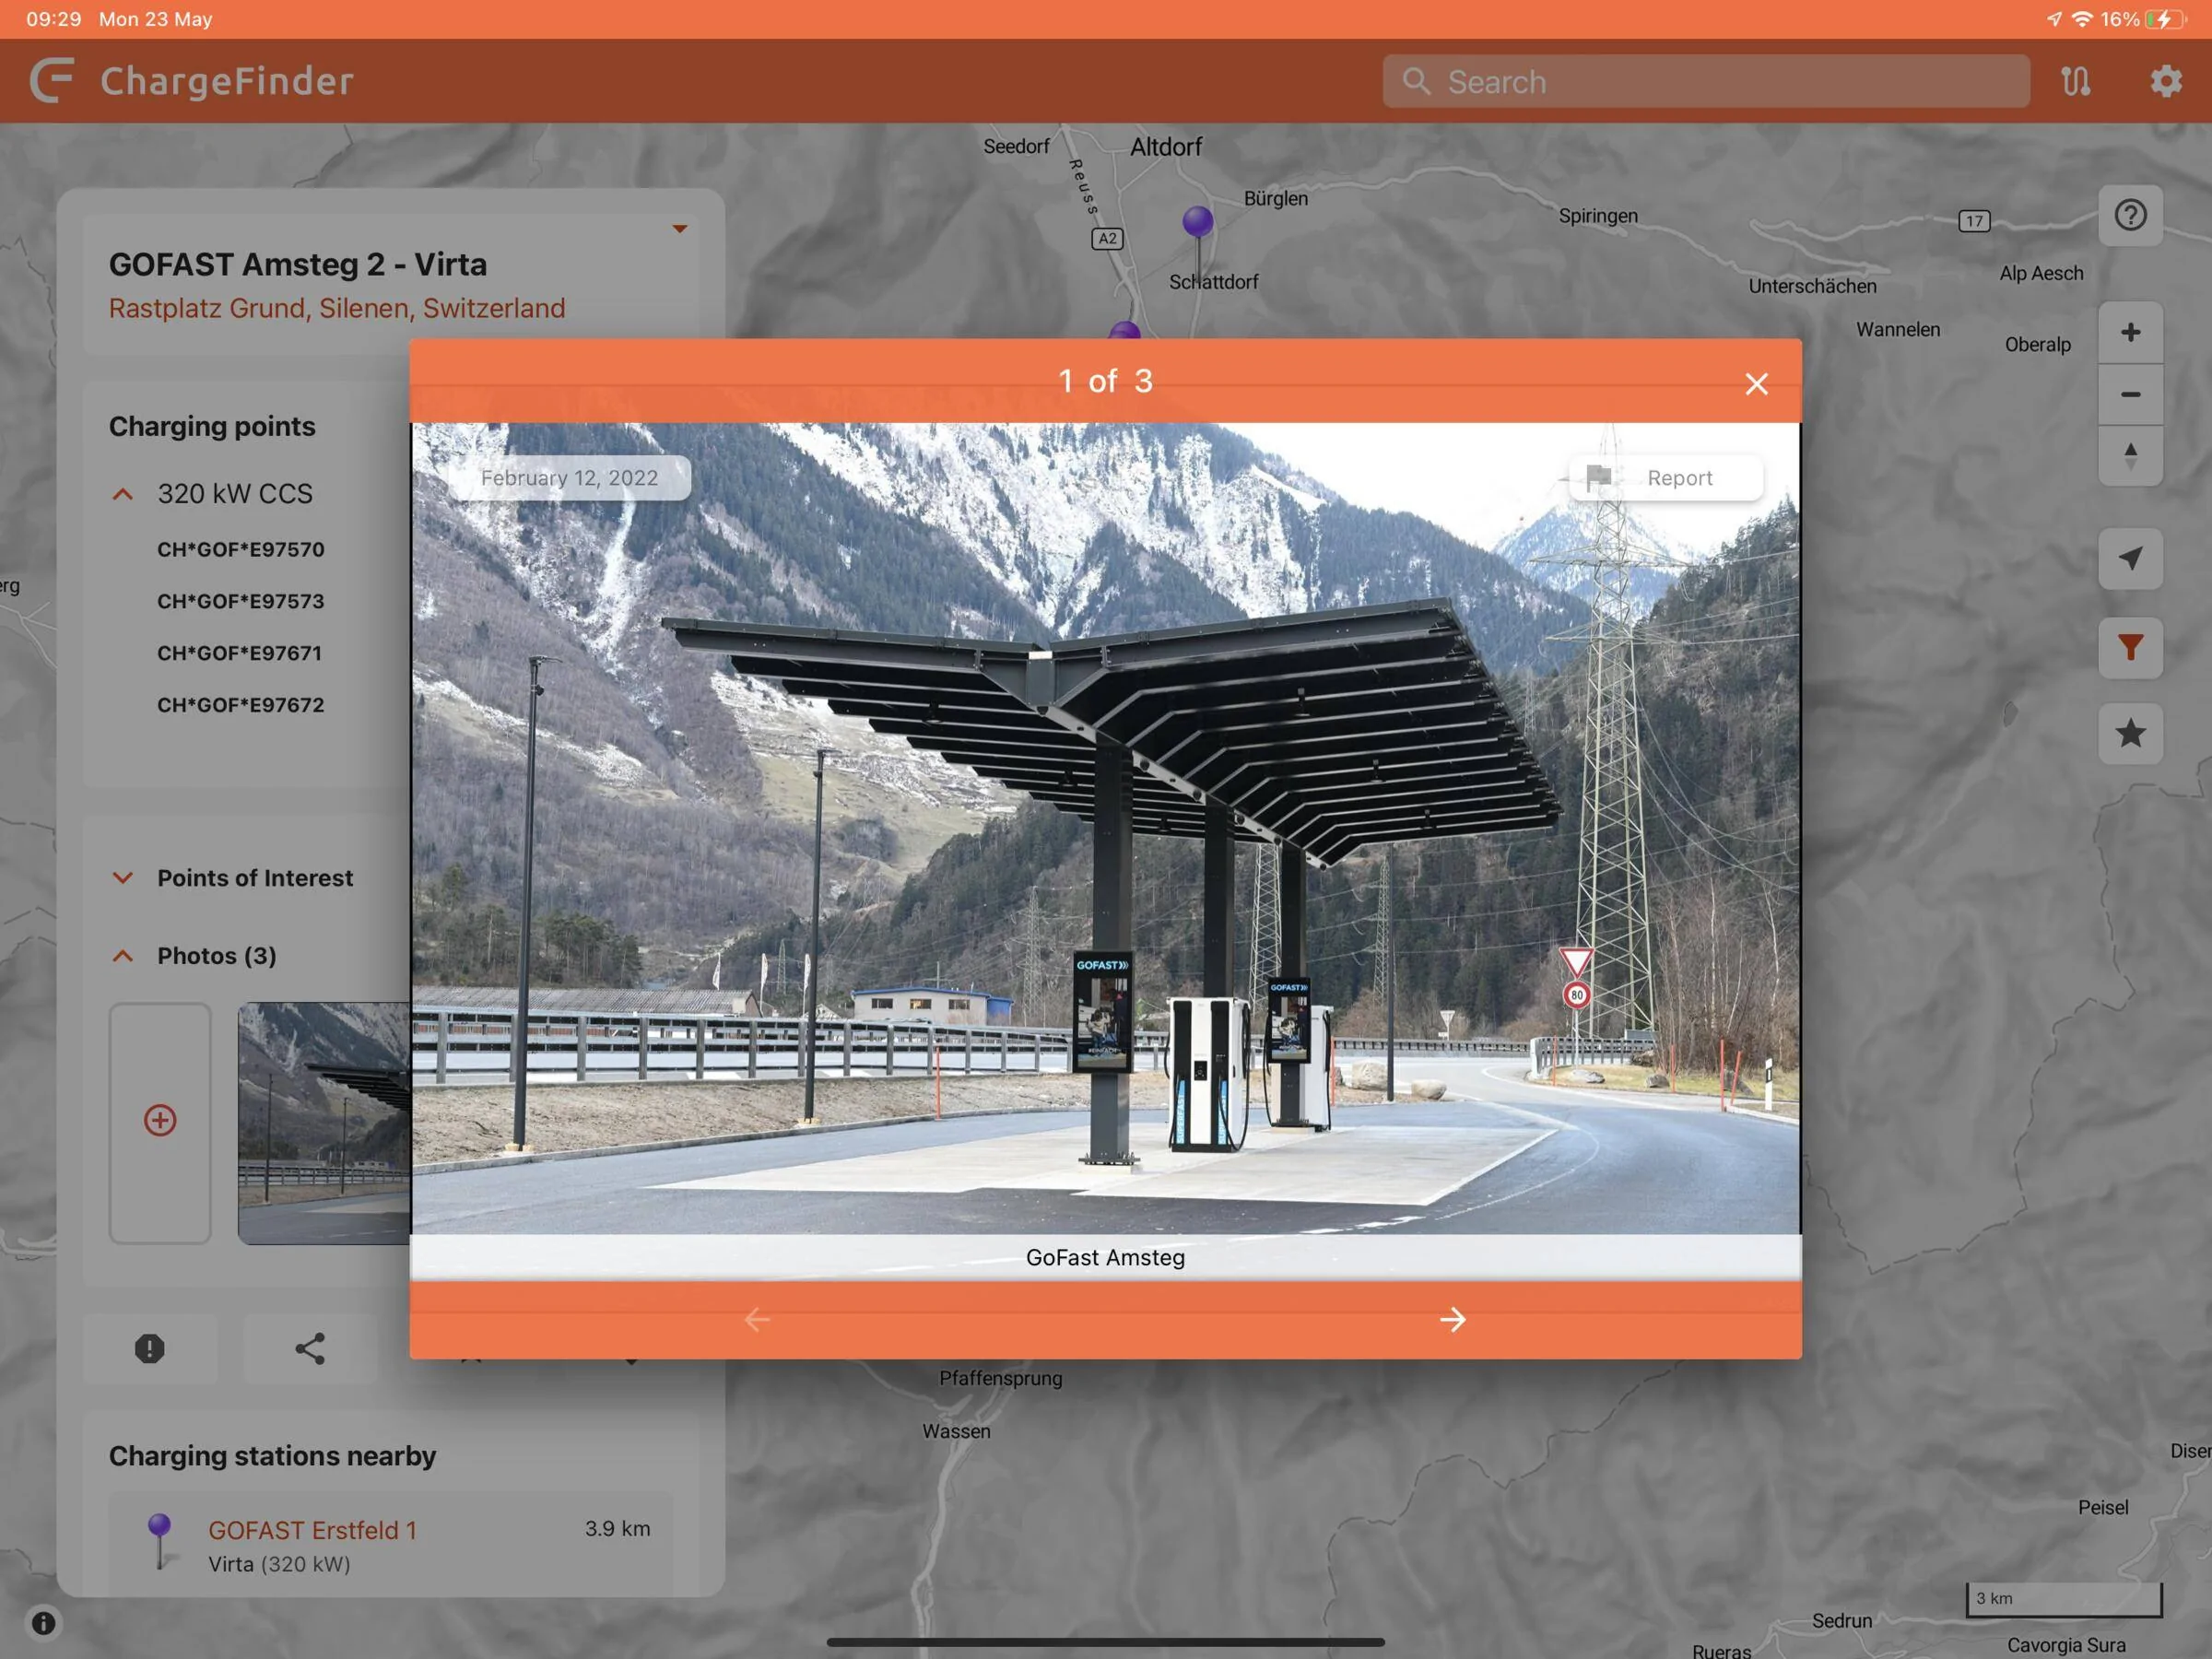The image size is (2212, 1659).
Task: Click the Charging stations nearby heading
Action: [x=273, y=1456]
